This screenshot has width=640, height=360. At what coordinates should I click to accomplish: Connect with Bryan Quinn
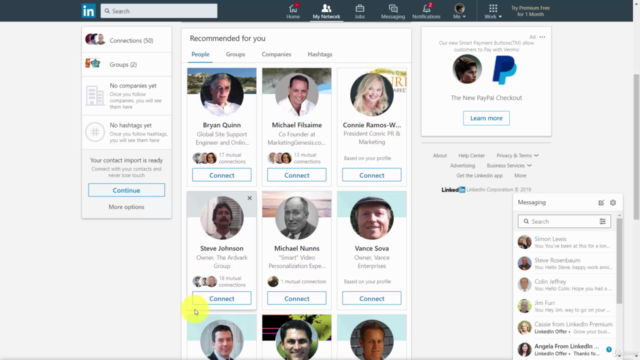tap(222, 175)
